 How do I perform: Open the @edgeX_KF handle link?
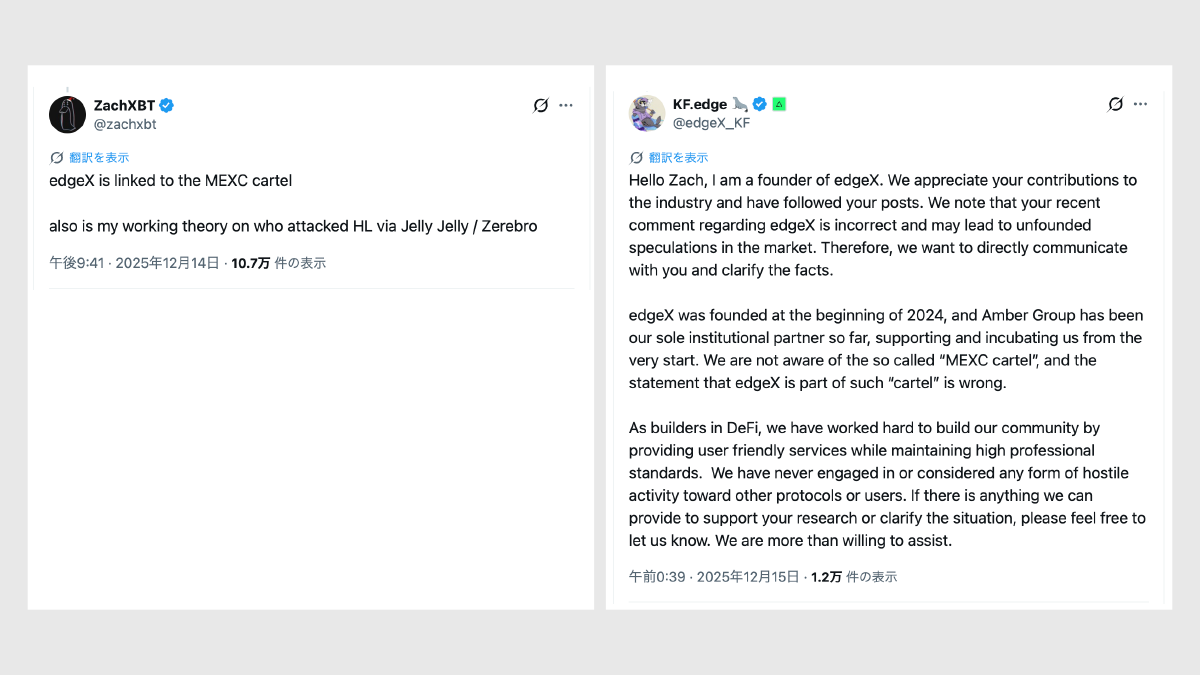[x=711, y=123]
